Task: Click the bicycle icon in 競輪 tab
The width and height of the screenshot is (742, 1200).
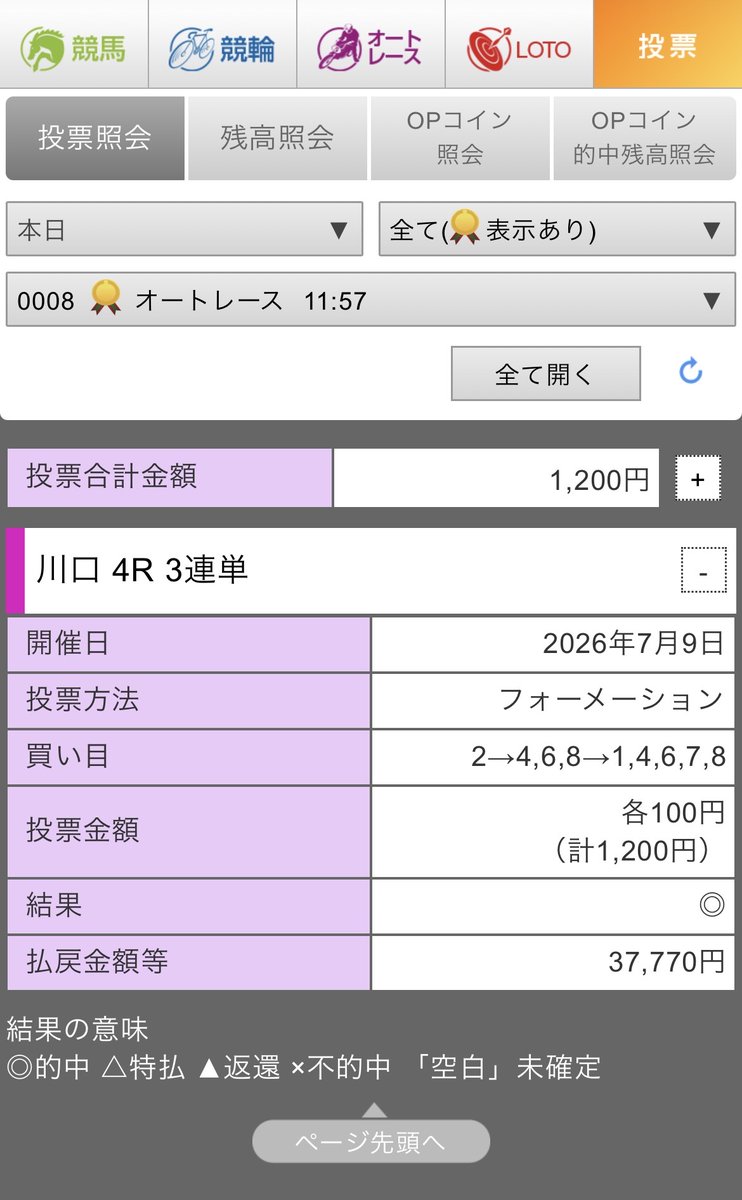Action: 191,48
